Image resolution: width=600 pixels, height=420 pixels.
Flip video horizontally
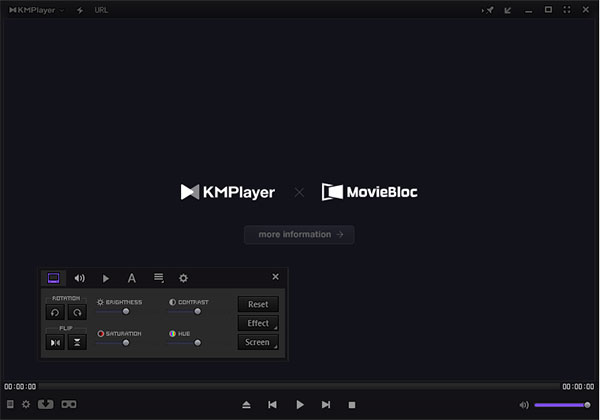(55, 342)
